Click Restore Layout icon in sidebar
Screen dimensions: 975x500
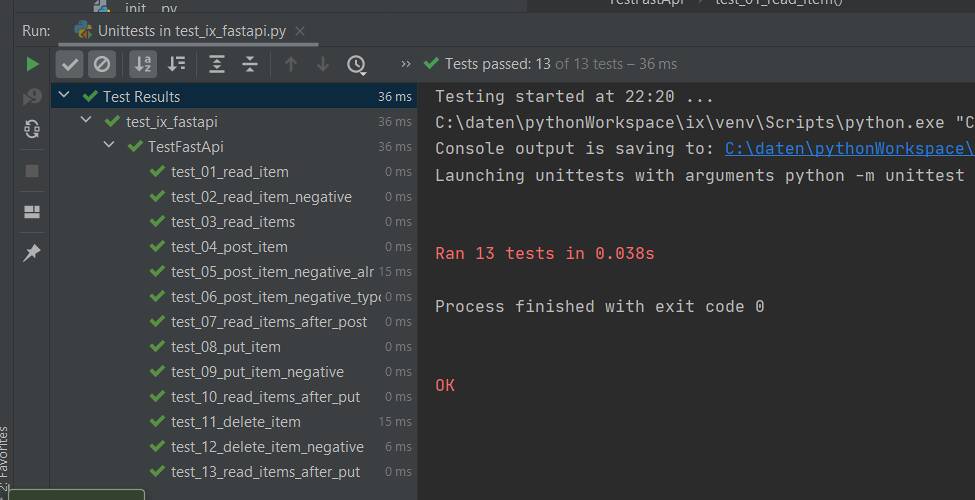coord(32,212)
